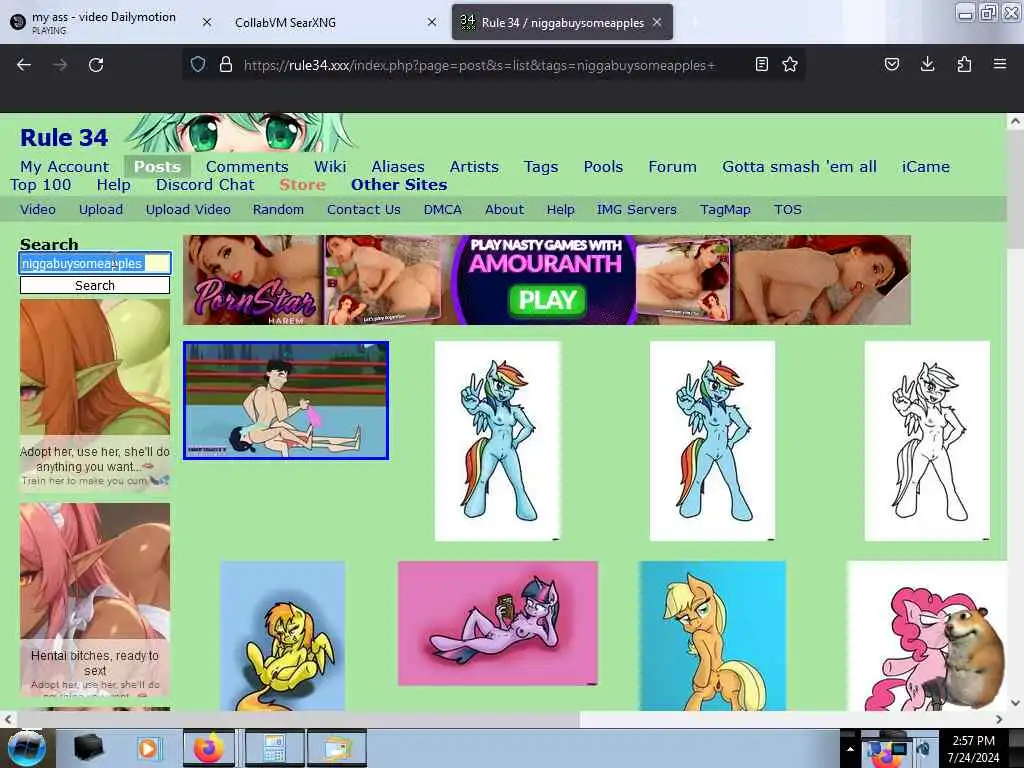Click the address bar URL field
Image resolution: width=1024 pixels, height=768 pixels.
[480, 65]
